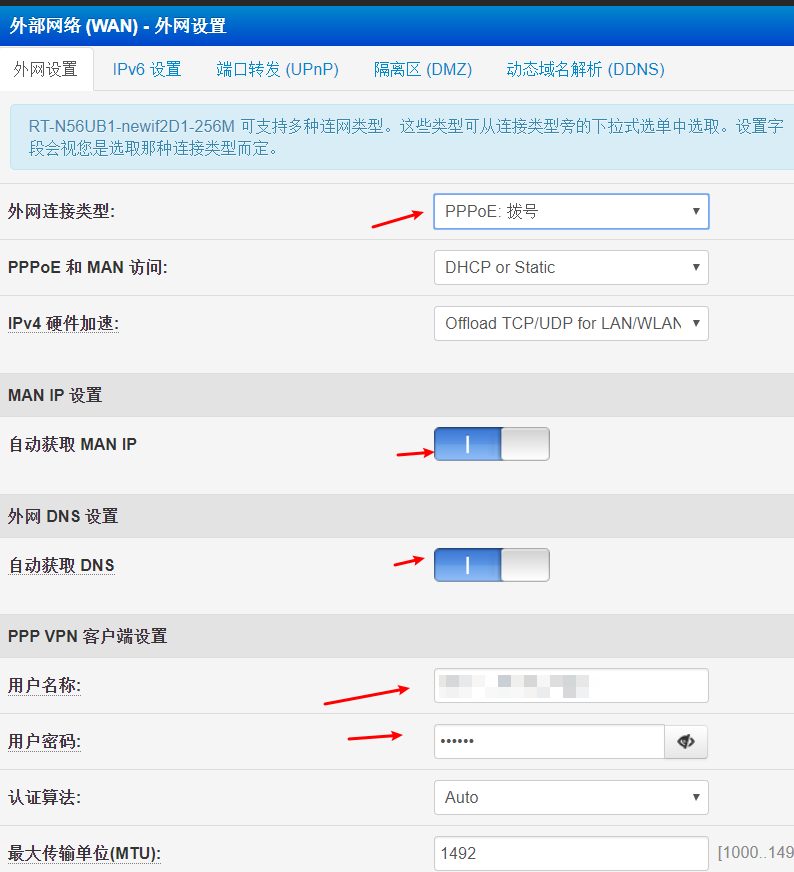The width and height of the screenshot is (794, 872).
Task: Select the 动态域名解析 (DDNS) tab
Action: pos(585,69)
